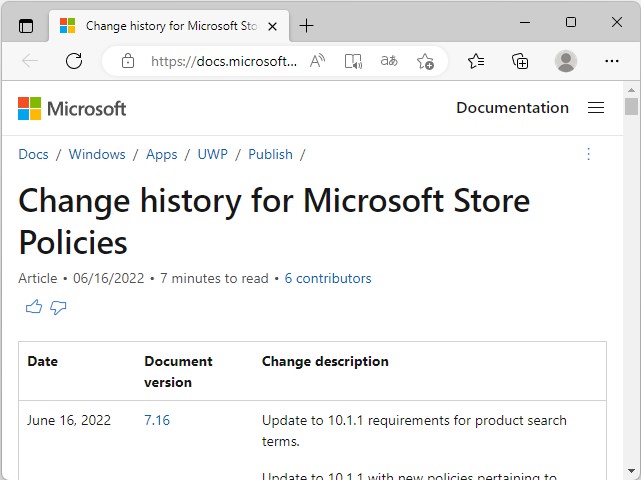This screenshot has width=641, height=480.
Task: Enter Immersive Reader mode
Action: click(x=353, y=61)
